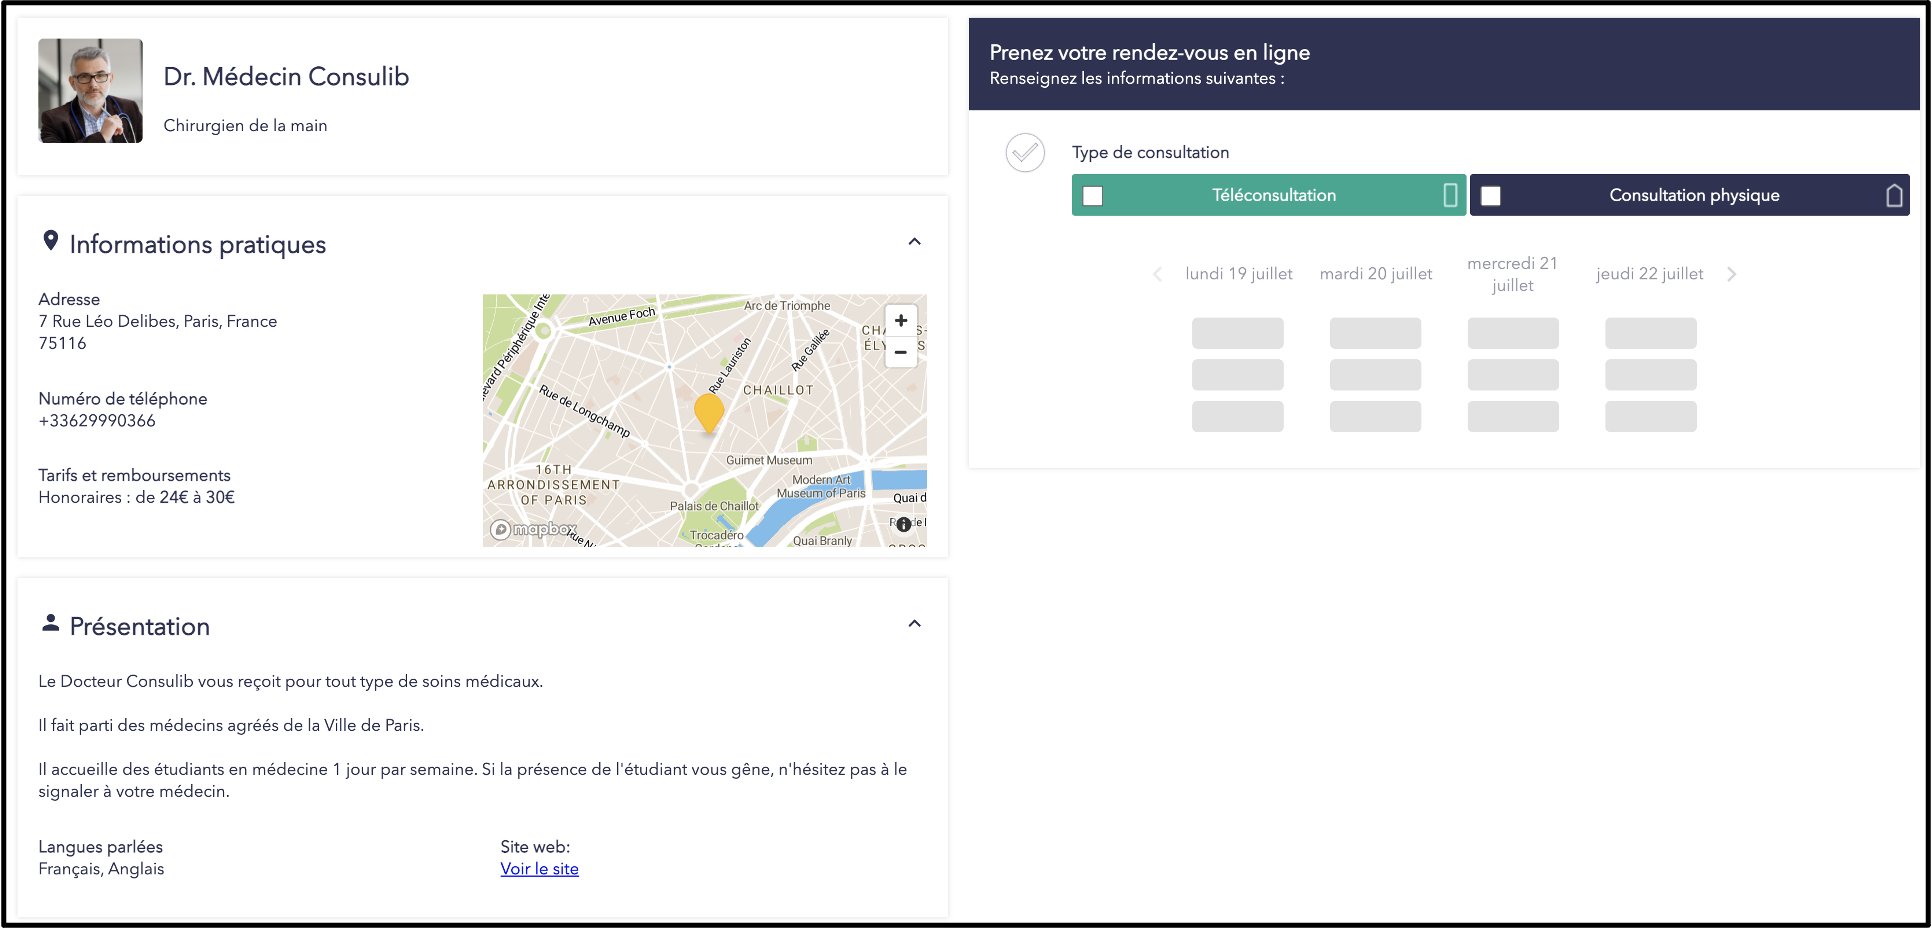Click the building icon in Consultation physique
The height and width of the screenshot is (928, 1932).
click(1894, 195)
